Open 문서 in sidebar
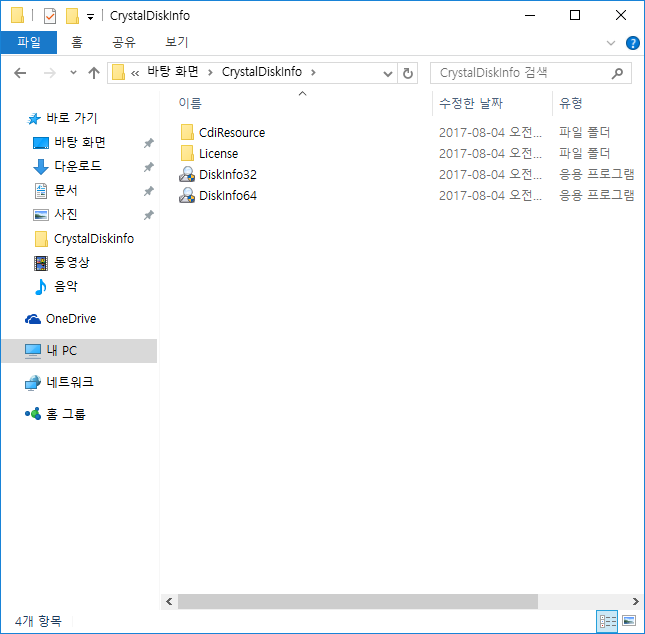This screenshot has height=634, width=645. pos(66,190)
